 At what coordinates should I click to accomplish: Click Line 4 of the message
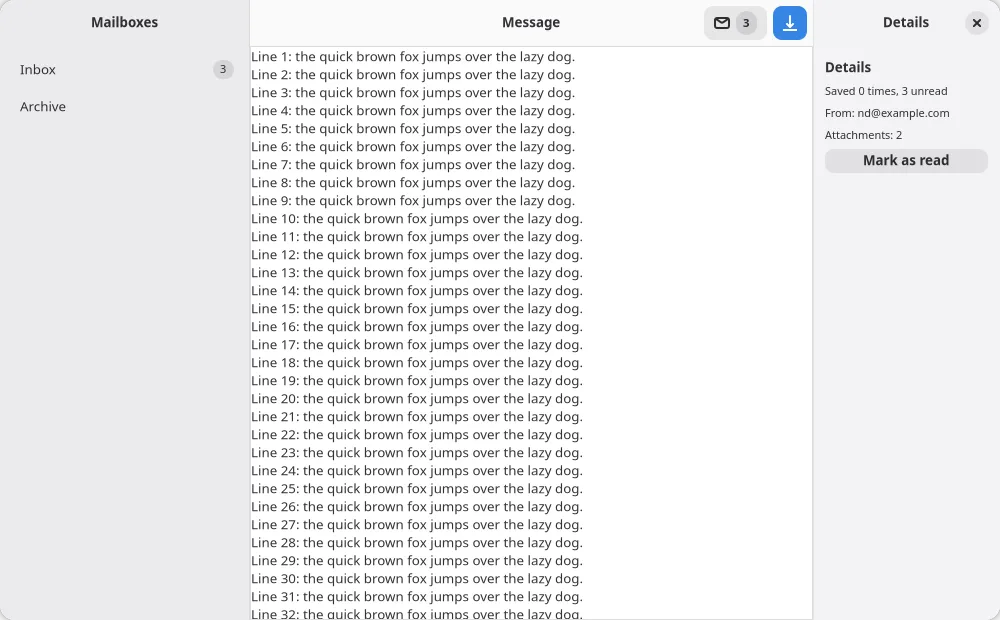coord(413,110)
